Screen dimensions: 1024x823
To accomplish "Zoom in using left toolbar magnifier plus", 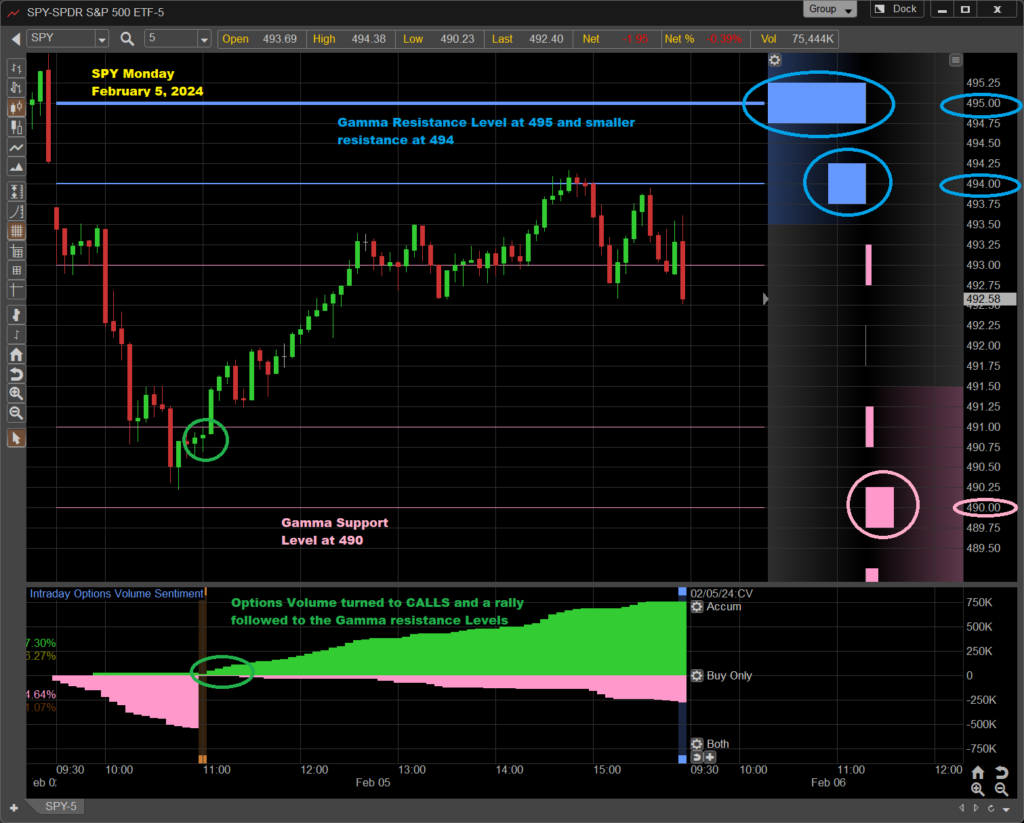I will click(x=16, y=394).
